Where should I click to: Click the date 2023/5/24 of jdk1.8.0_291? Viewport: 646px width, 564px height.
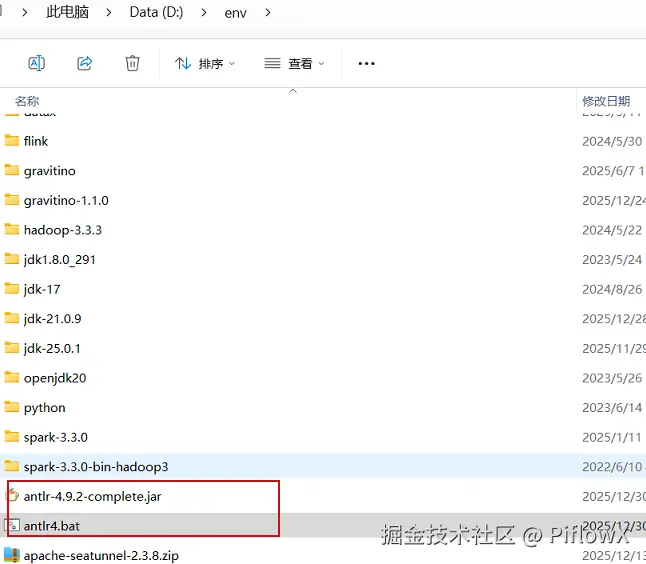(x=612, y=260)
